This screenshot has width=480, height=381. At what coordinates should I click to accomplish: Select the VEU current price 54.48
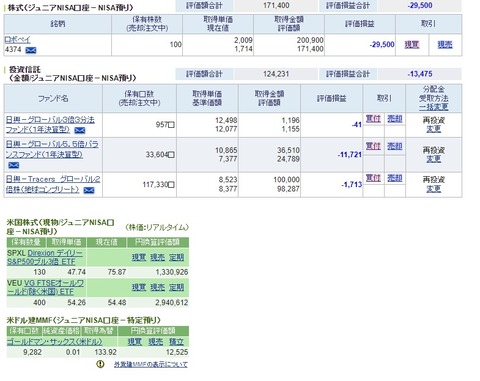click(x=117, y=302)
